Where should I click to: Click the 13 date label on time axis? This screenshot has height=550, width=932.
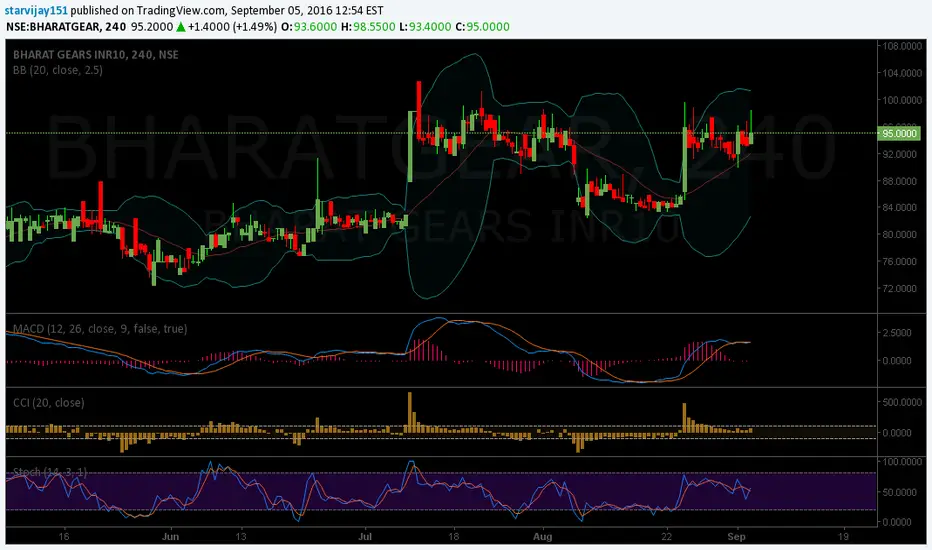tap(241, 536)
